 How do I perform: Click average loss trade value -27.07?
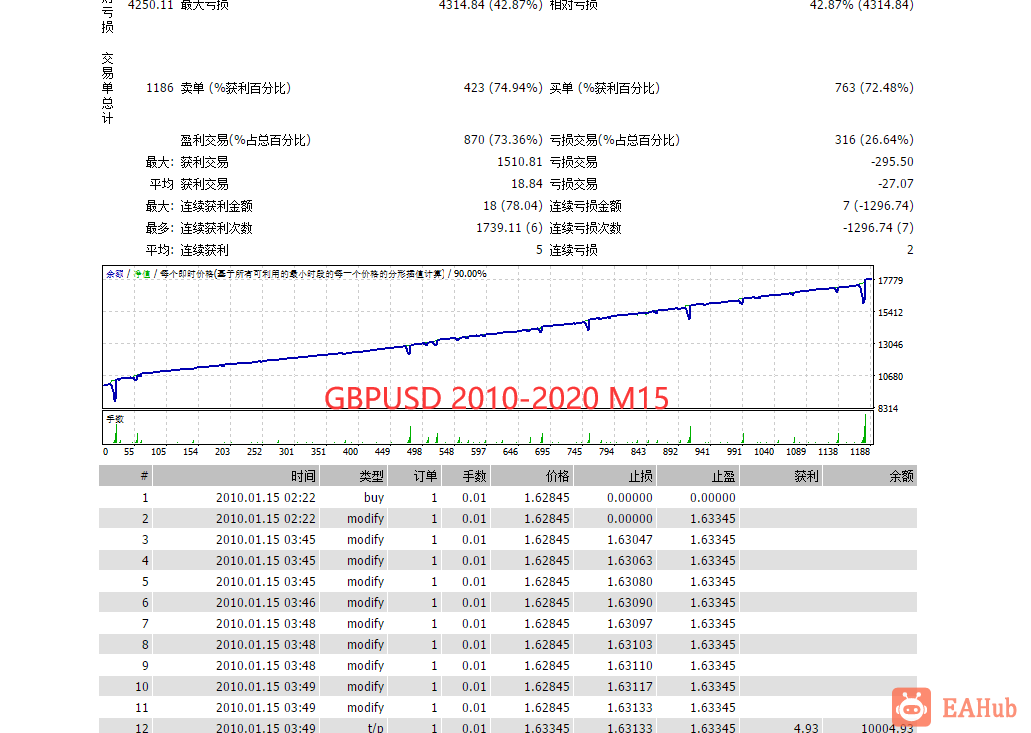pos(896,184)
